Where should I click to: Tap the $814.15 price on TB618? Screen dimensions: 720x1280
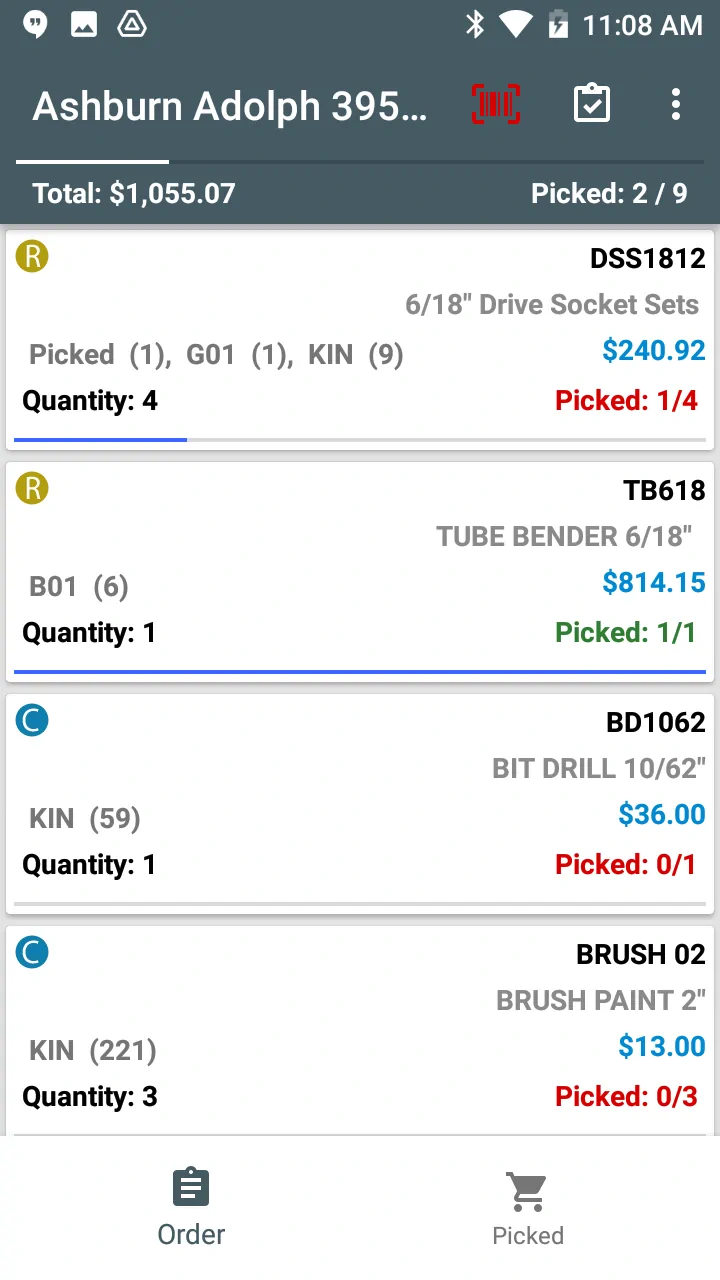(x=653, y=582)
